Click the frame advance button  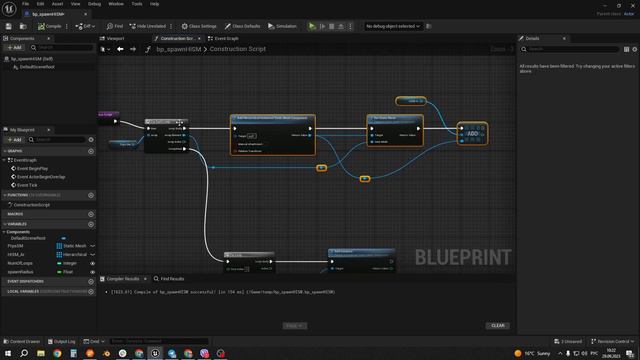click(x=322, y=26)
